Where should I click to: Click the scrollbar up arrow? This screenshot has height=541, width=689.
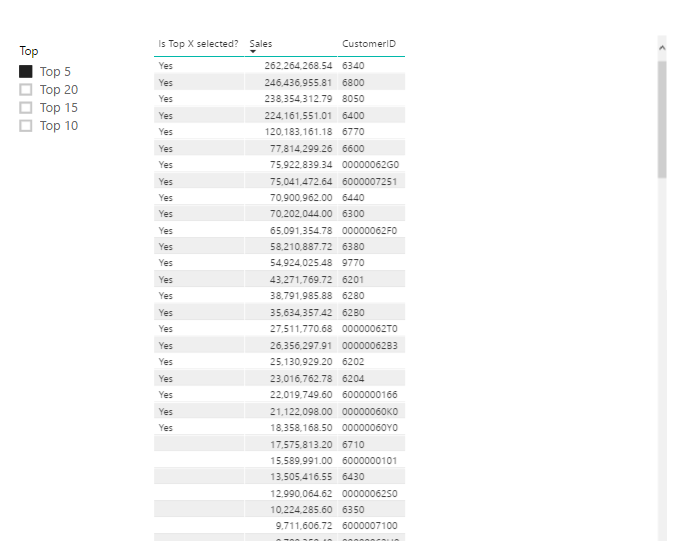coord(662,48)
